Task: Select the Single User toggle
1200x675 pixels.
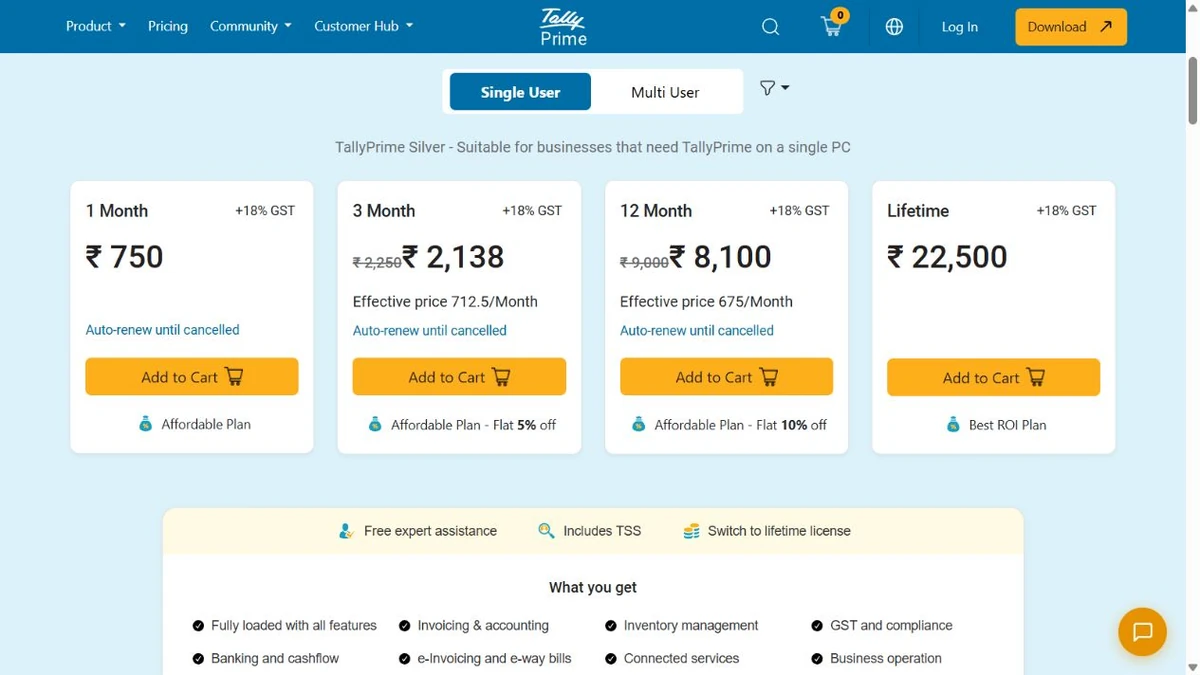Action: point(520,92)
